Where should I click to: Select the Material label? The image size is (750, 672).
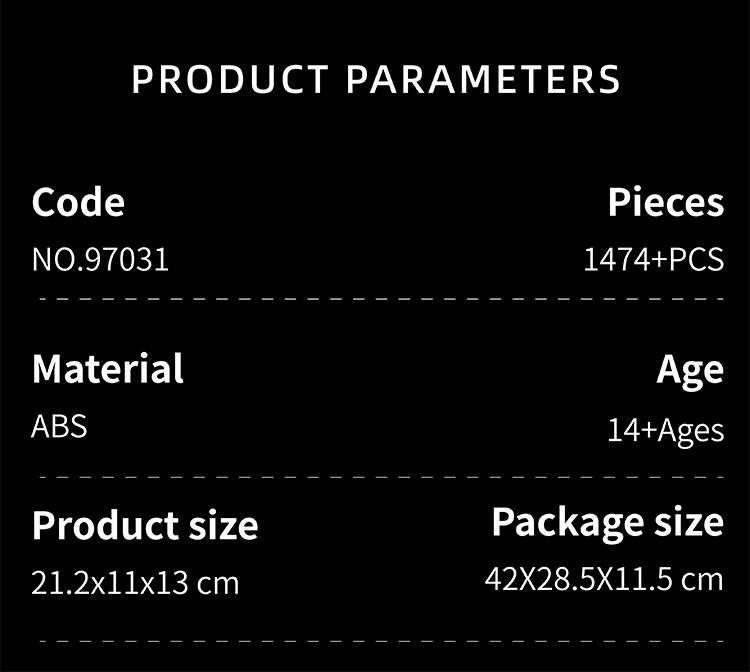pos(108,369)
